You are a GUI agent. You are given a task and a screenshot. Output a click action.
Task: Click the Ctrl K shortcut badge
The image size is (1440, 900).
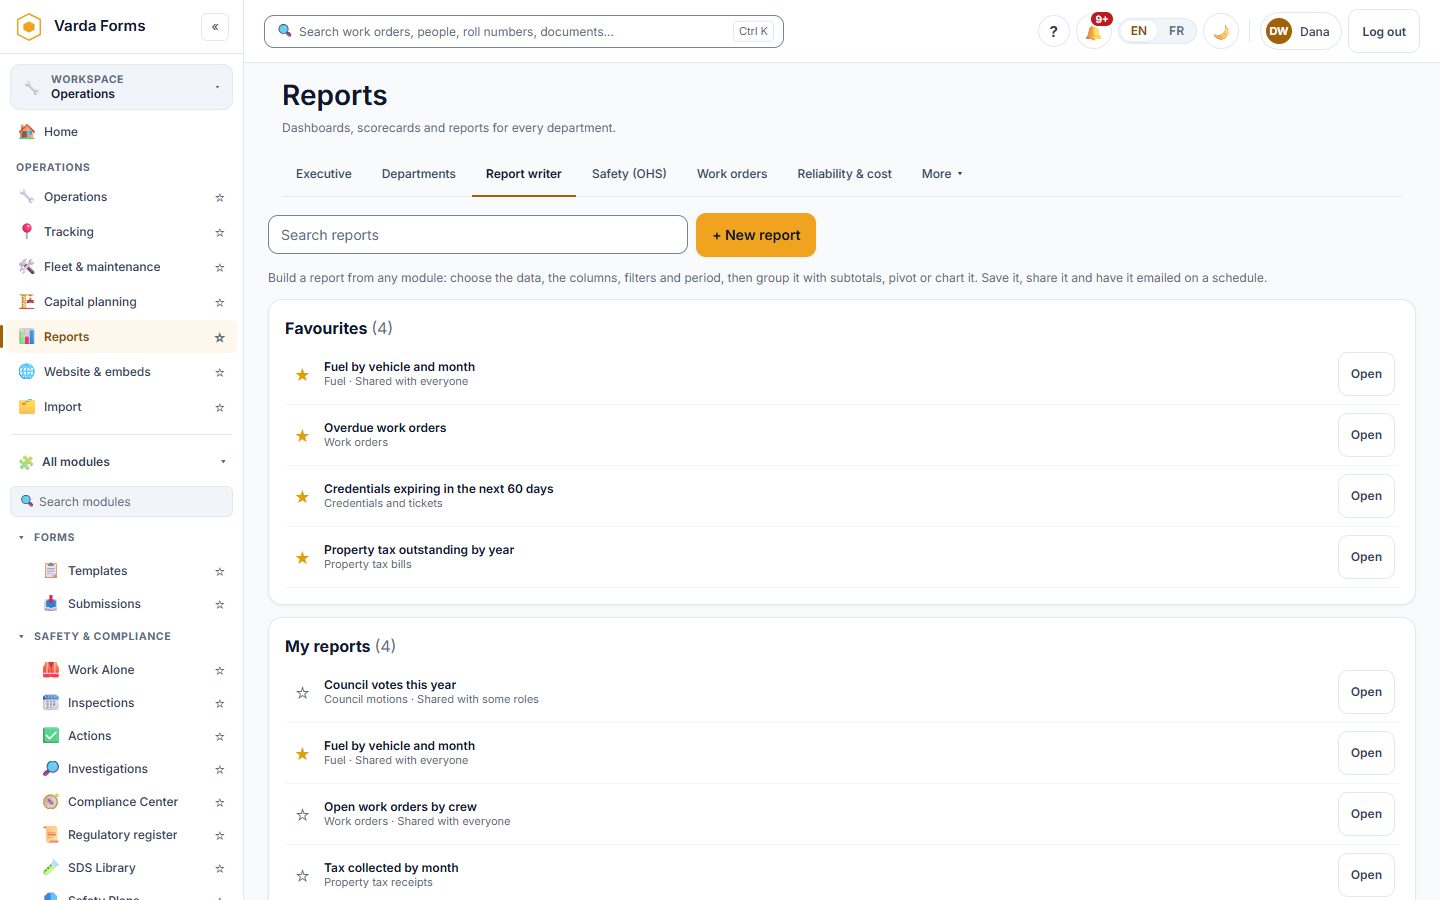(753, 31)
